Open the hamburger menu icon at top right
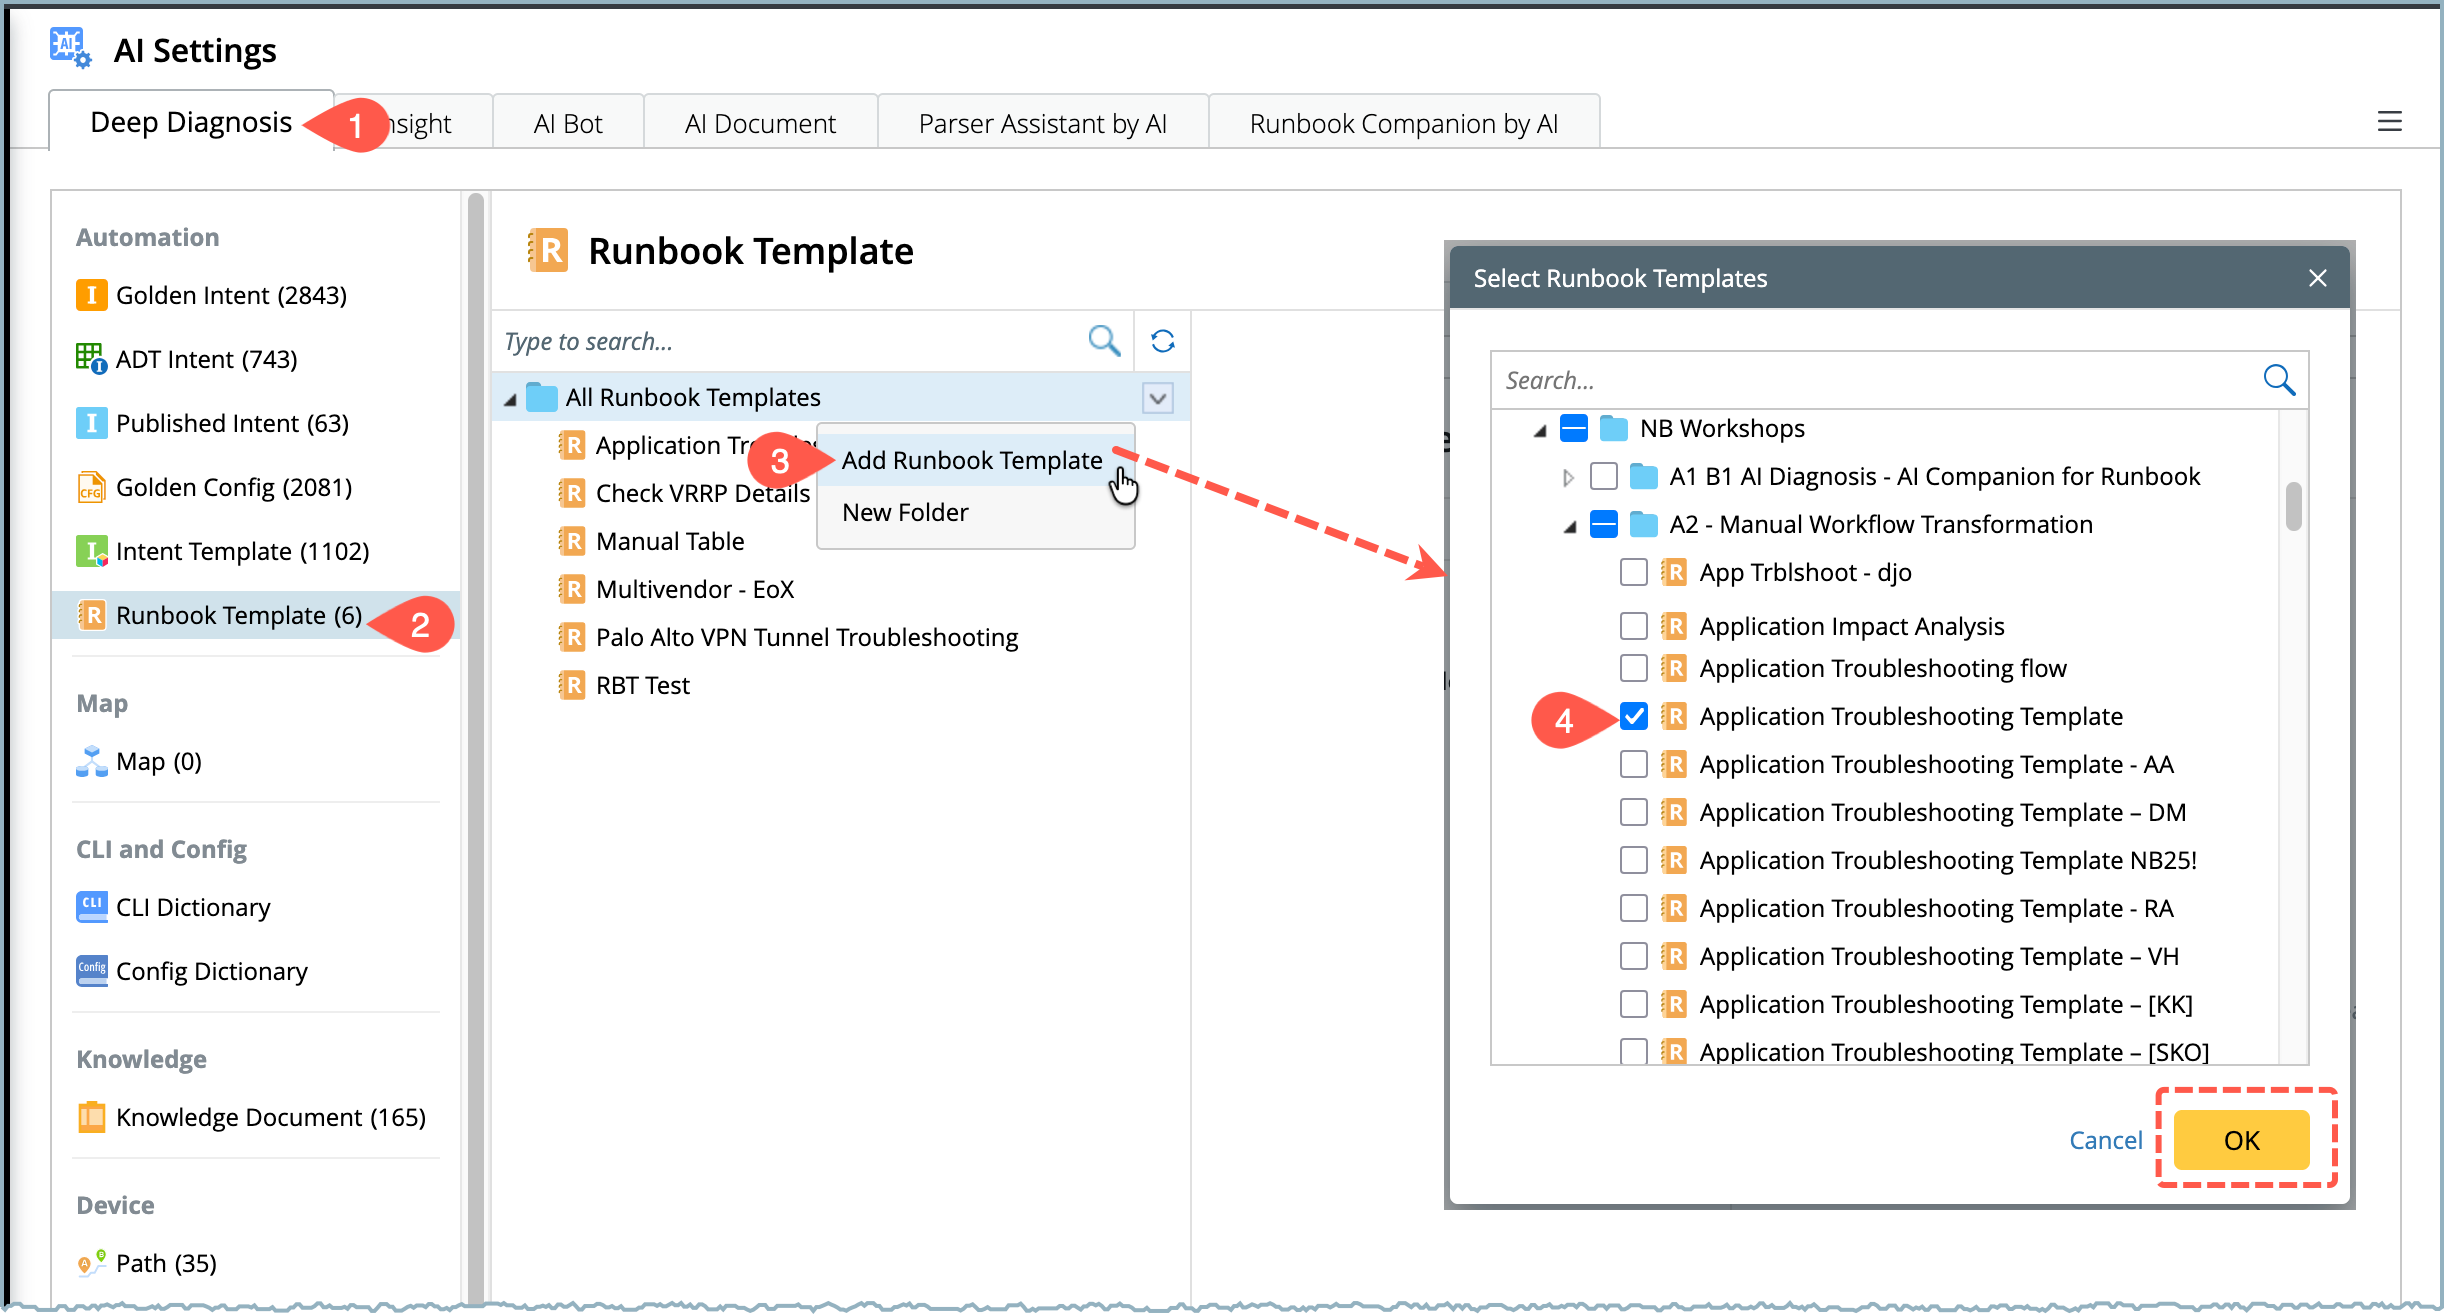 [2389, 122]
